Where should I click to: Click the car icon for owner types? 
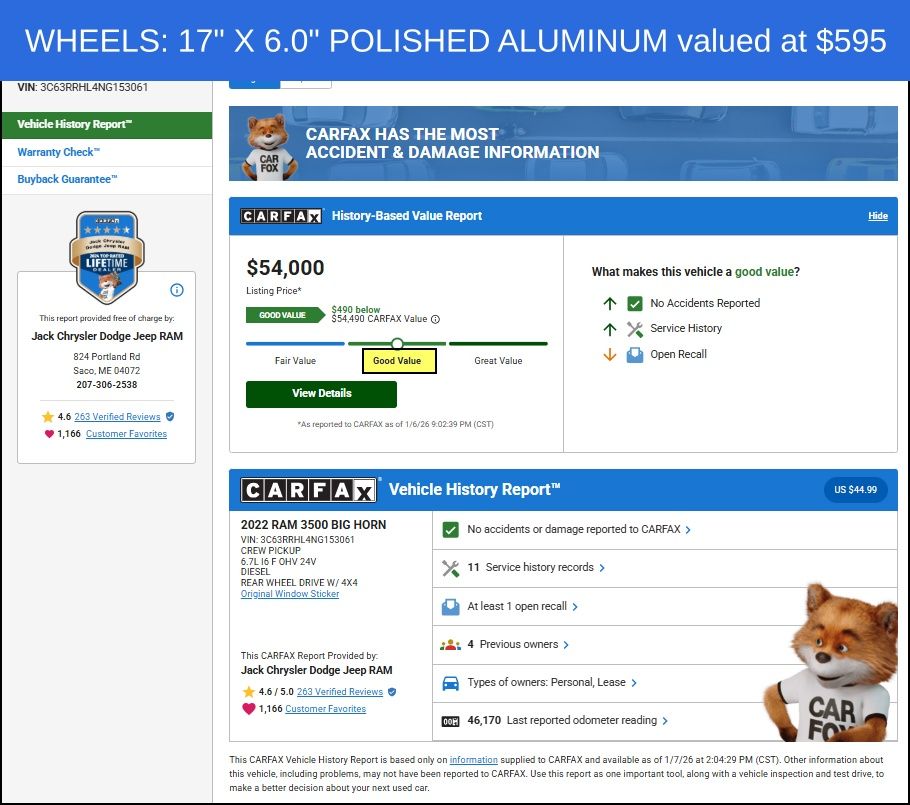[x=450, y=683]
